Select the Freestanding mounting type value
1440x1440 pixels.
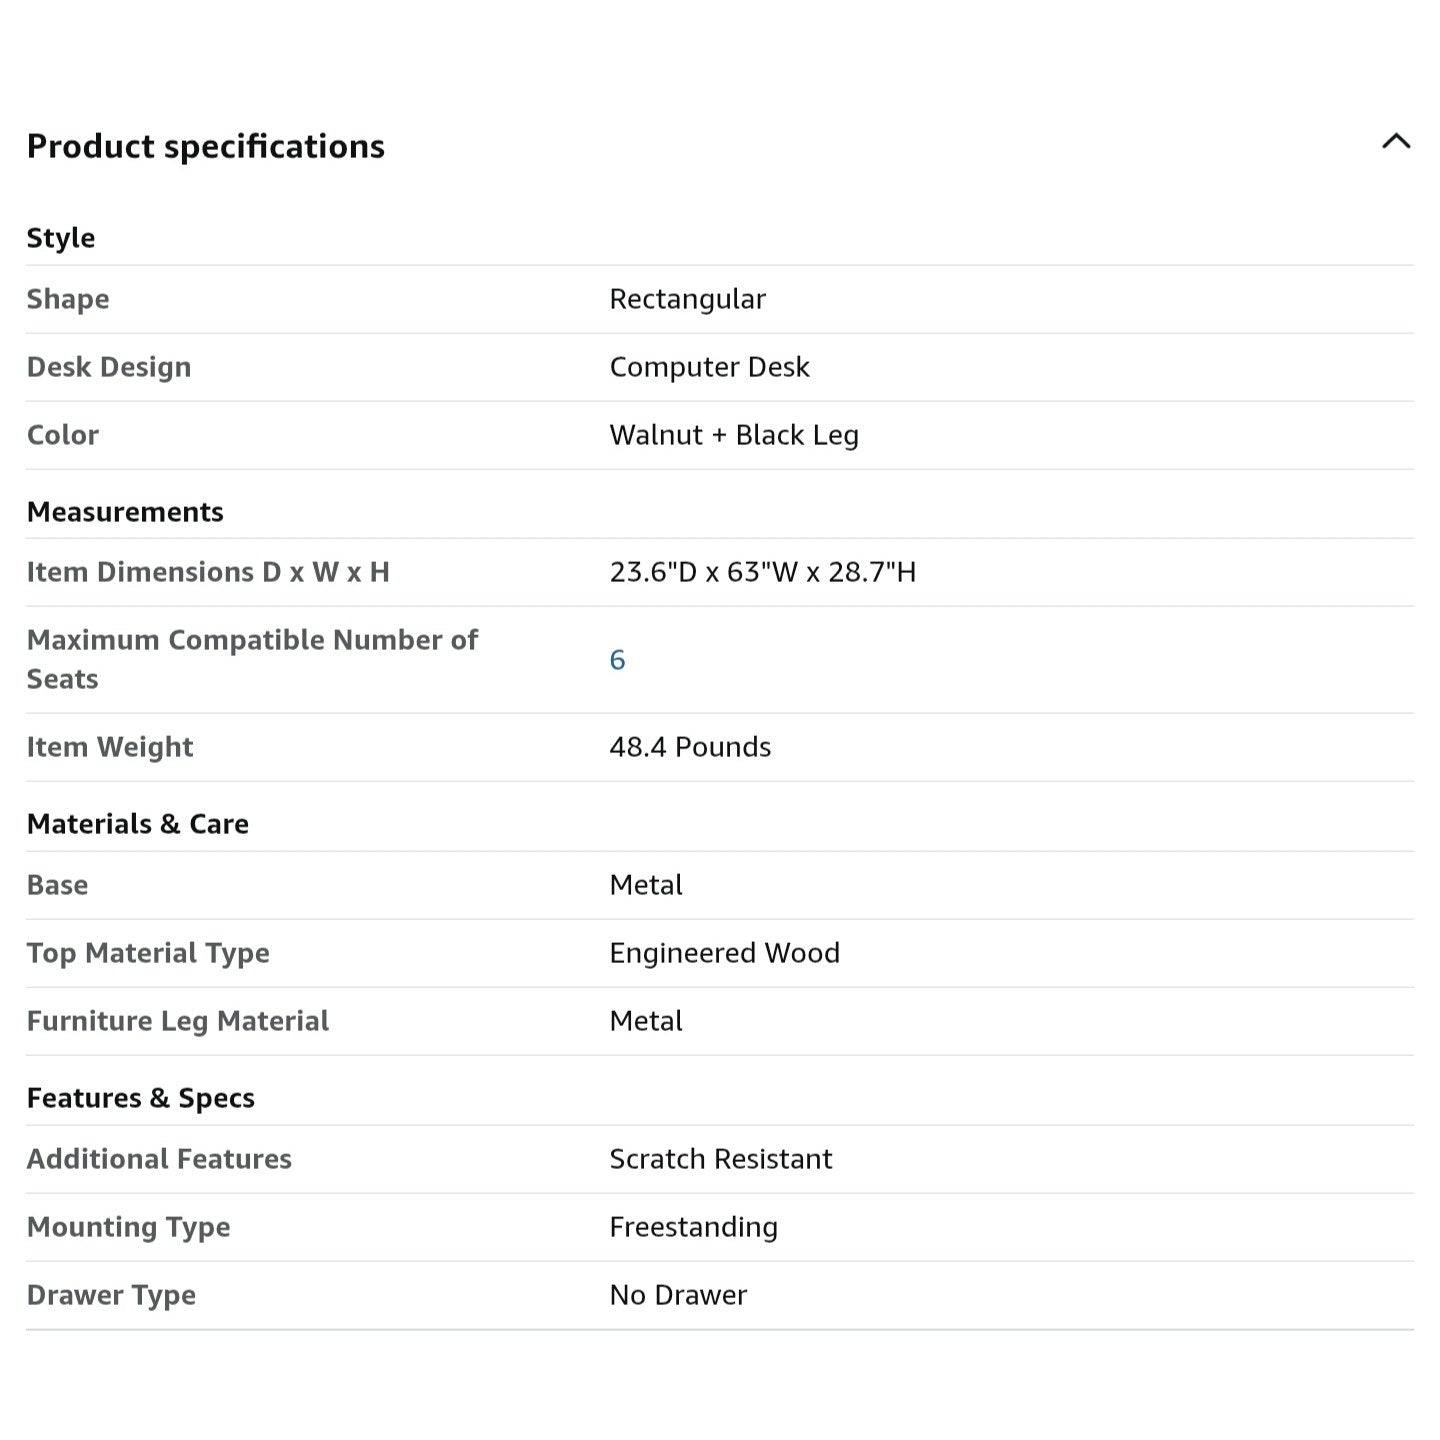pos(694,1227)
